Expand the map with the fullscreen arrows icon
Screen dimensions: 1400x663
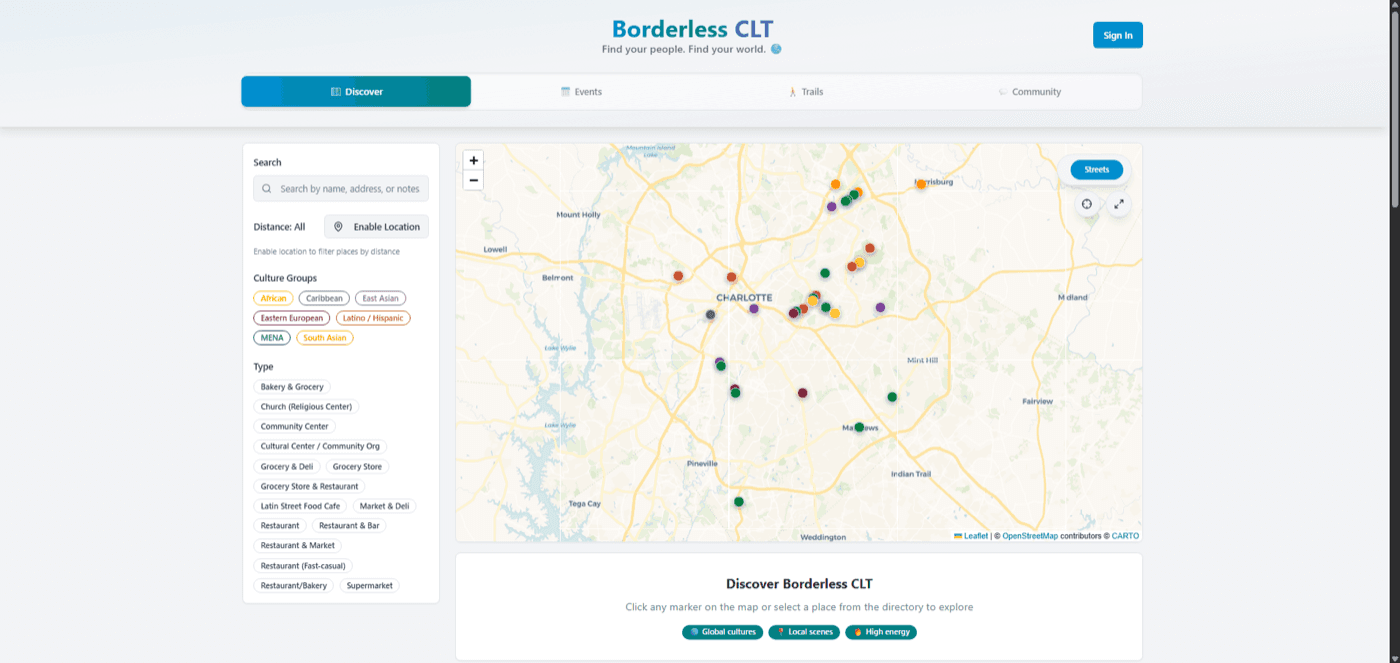(x=1119, y=204)
